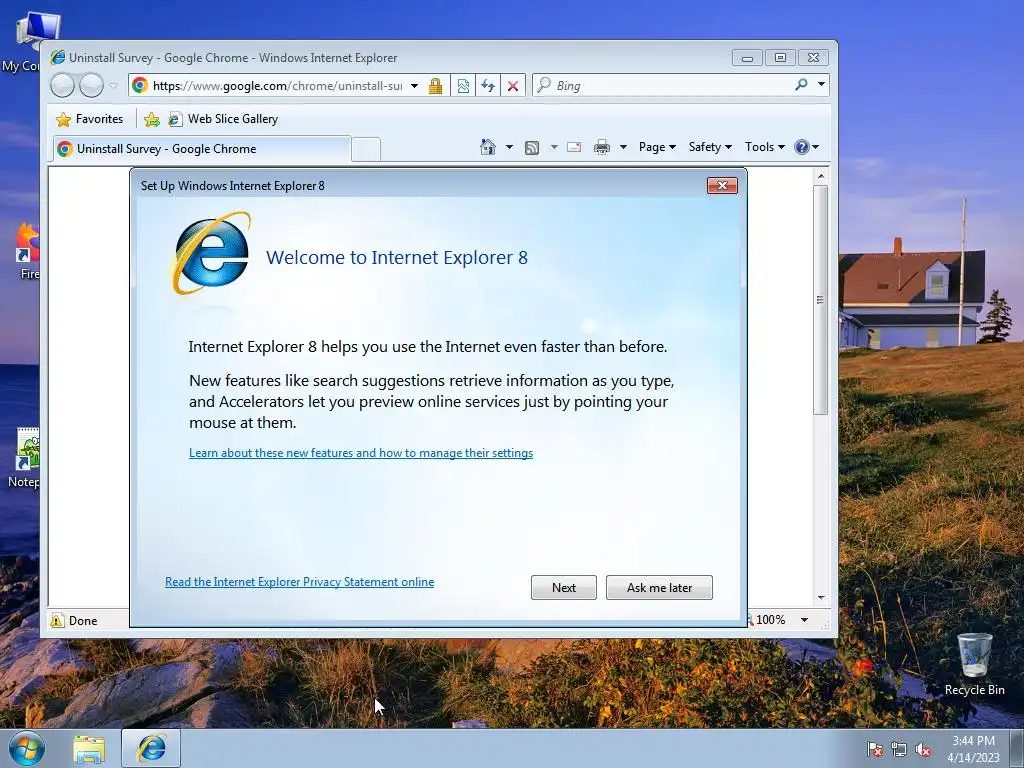The height and width of the screenshot is (768, 1024).
Task: Toggle Compatibility View icon
Action: click(x=463, y=86)
